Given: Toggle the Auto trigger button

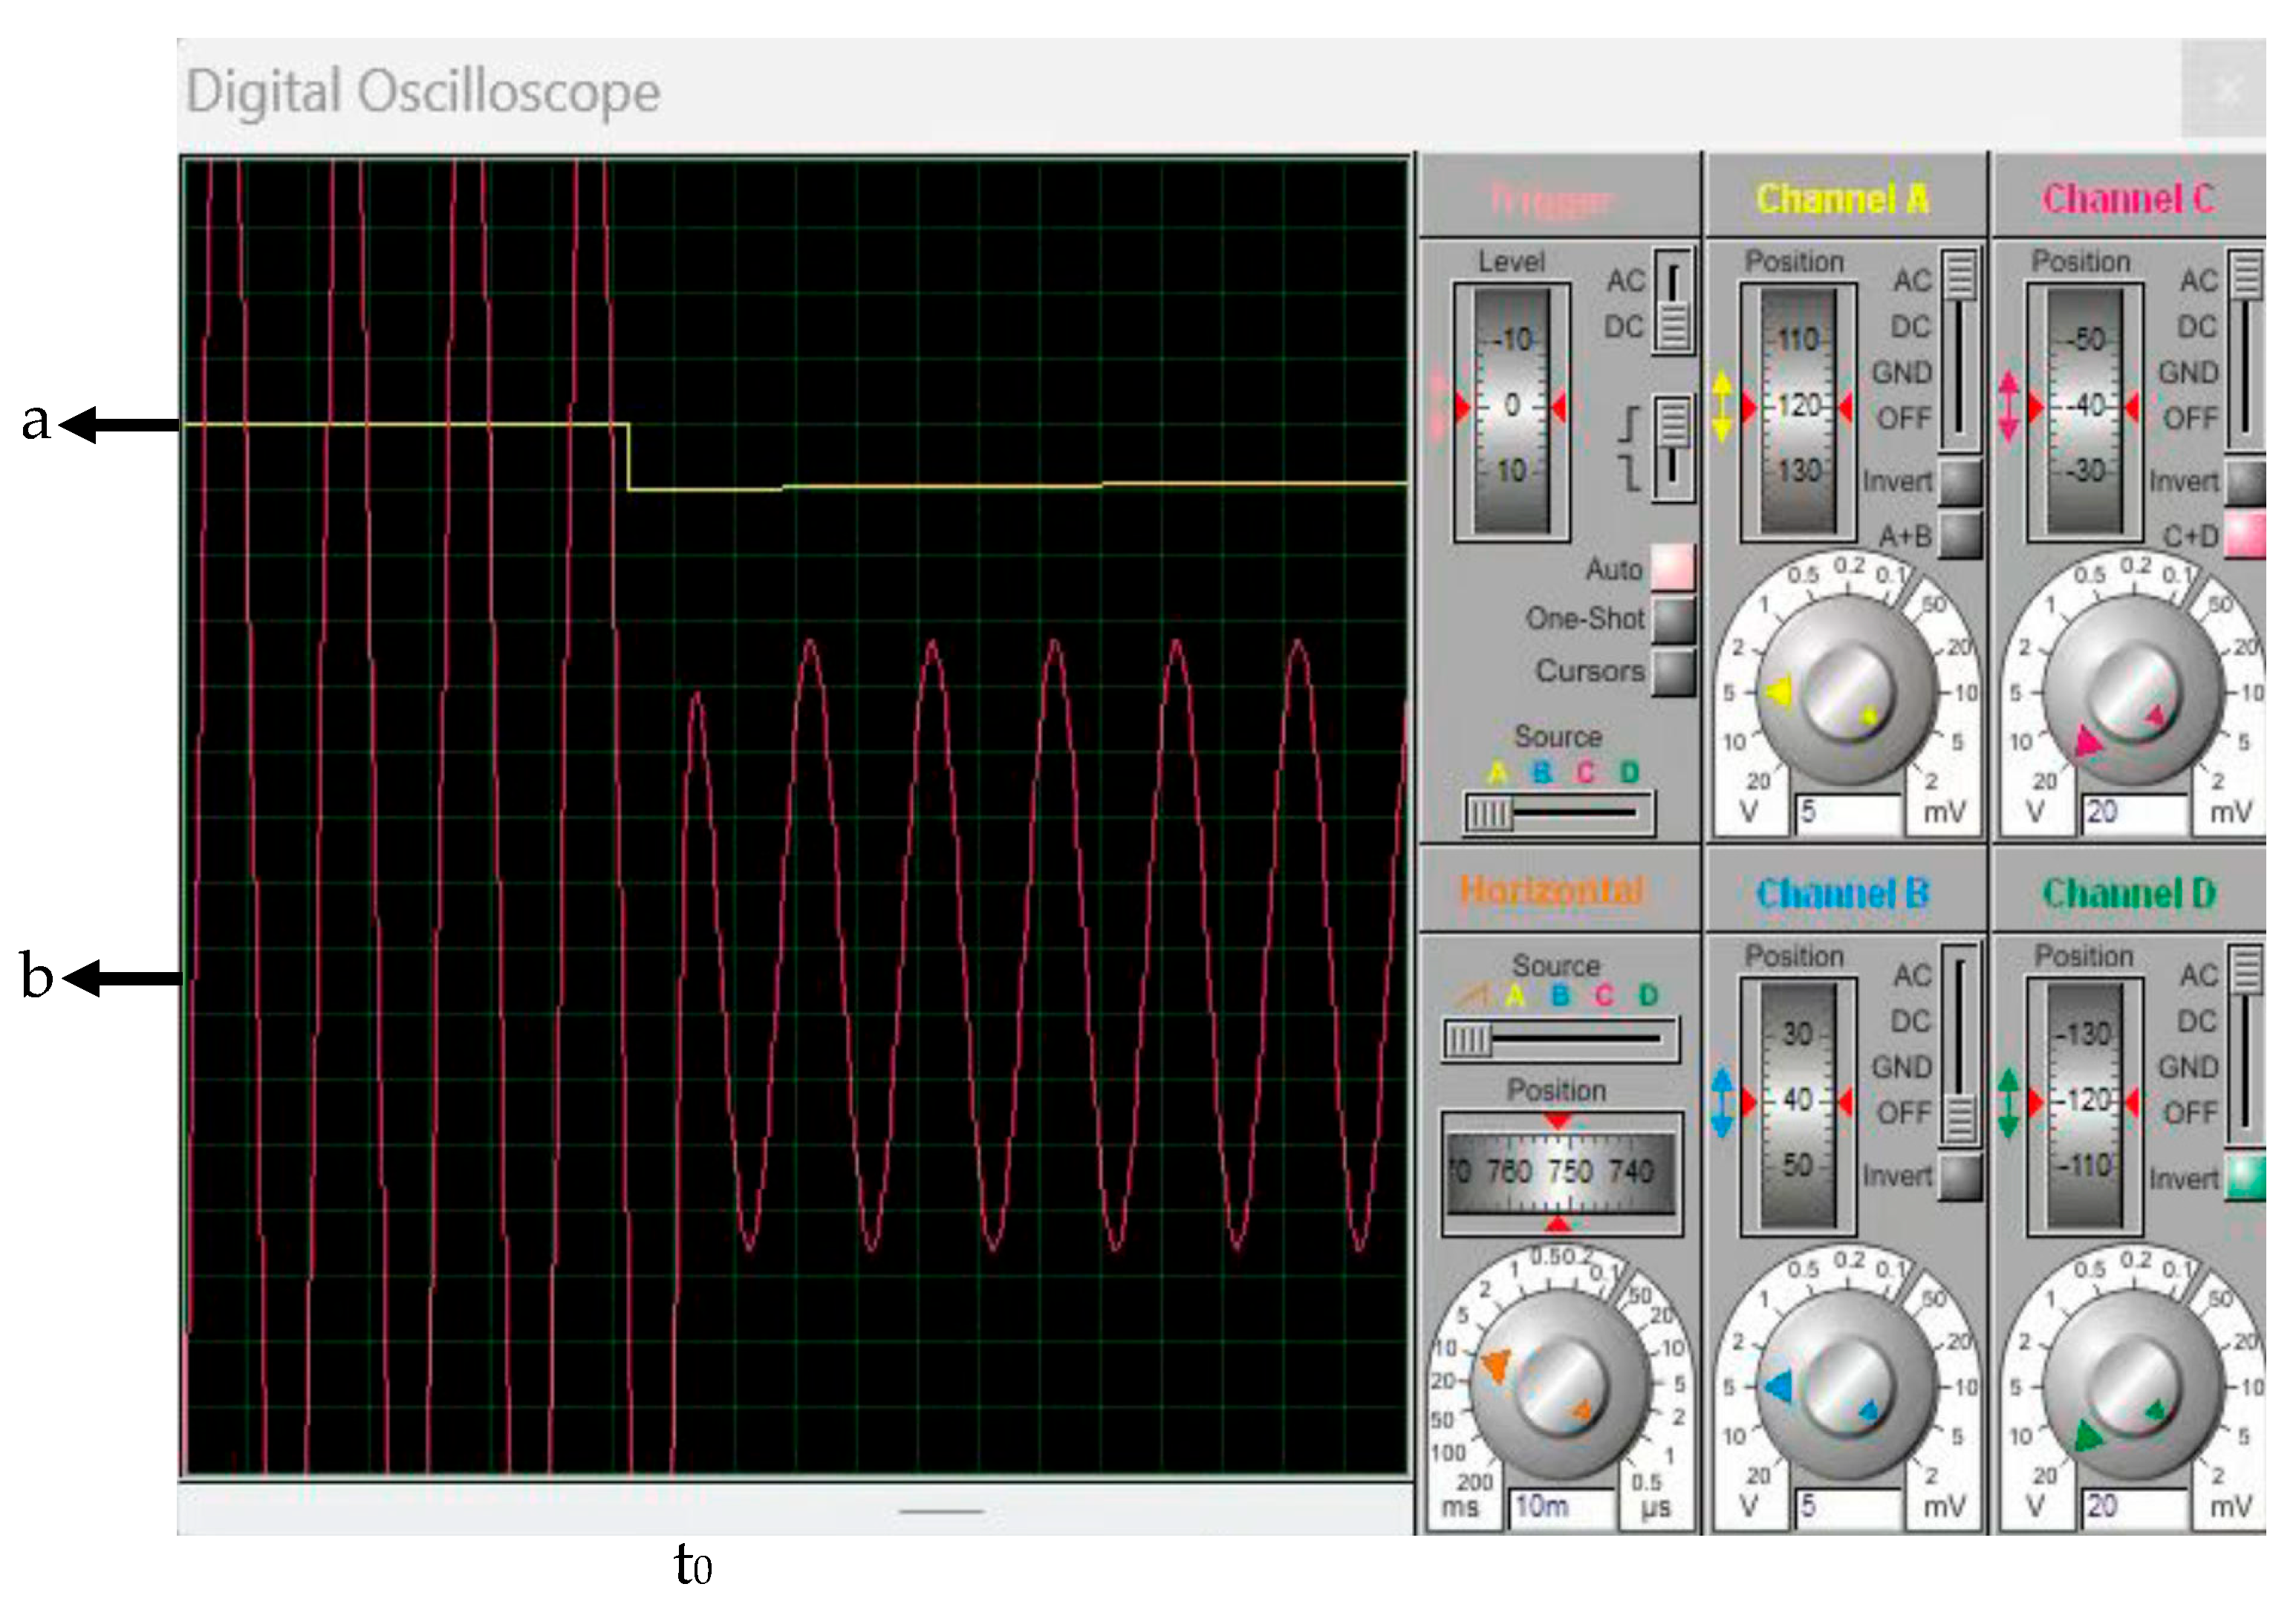Looking at the screenshot, I should [x=1672, y=568].
